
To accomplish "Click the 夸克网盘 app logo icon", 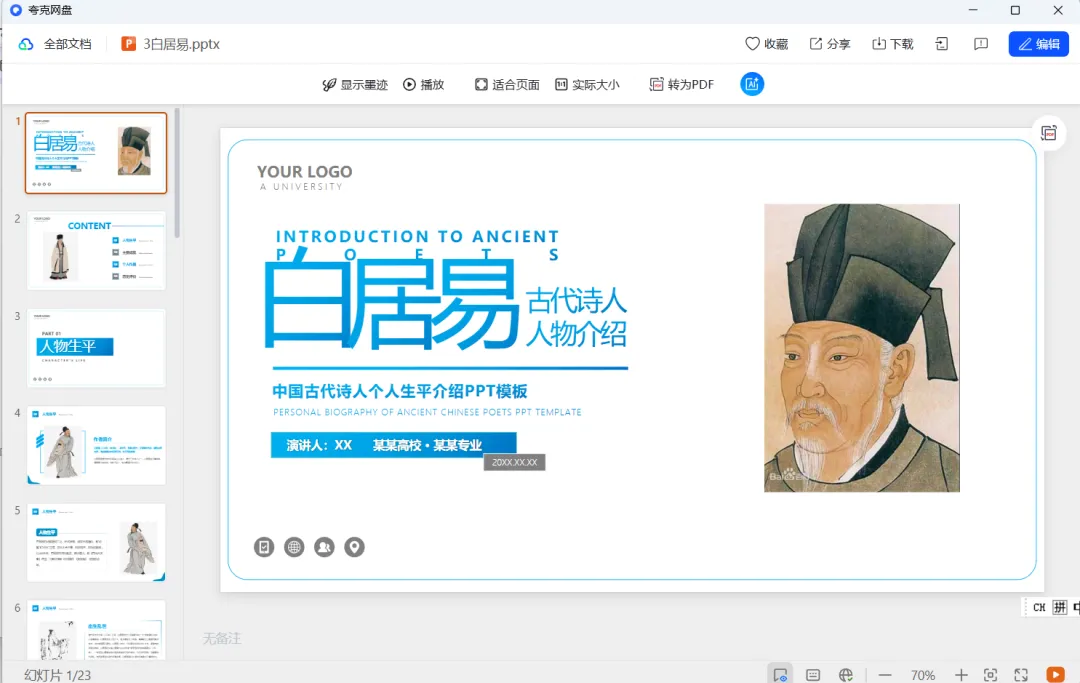I will [16, 10].
